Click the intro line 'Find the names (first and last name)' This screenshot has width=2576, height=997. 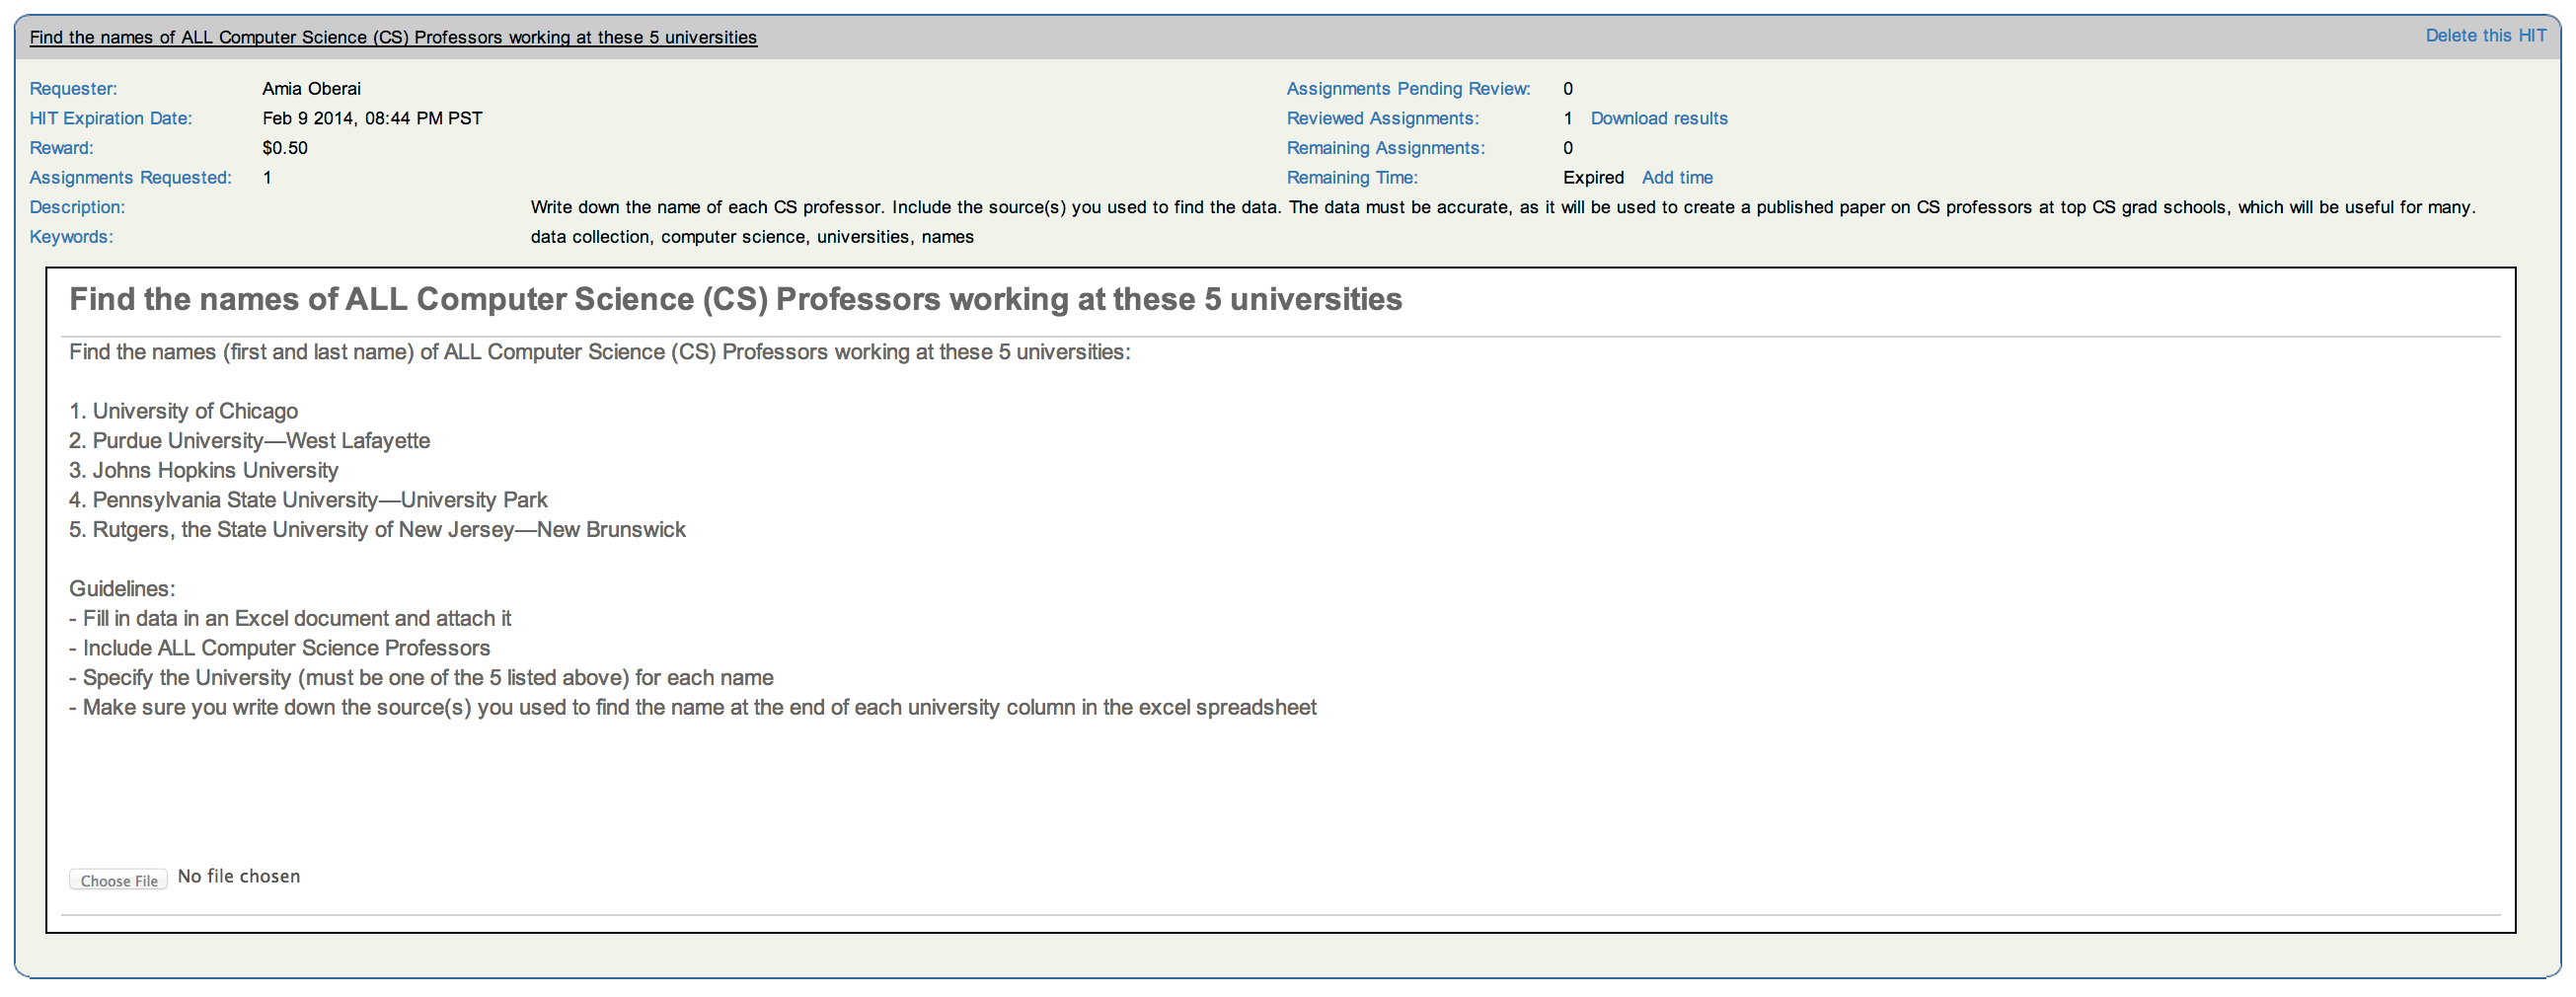pyautogui.click(x=599, y=352)
